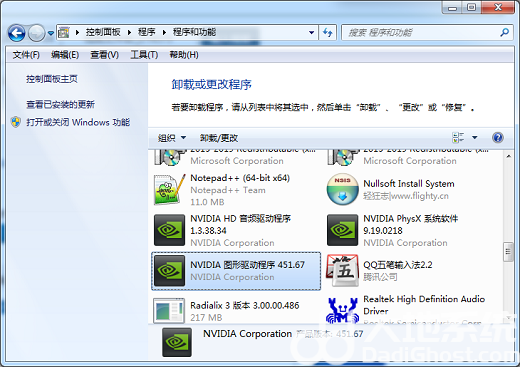Select the QQ五笔输入法 icon
Image resolution: width=520 pixels, height=367 pixels.
click(343, 271)
